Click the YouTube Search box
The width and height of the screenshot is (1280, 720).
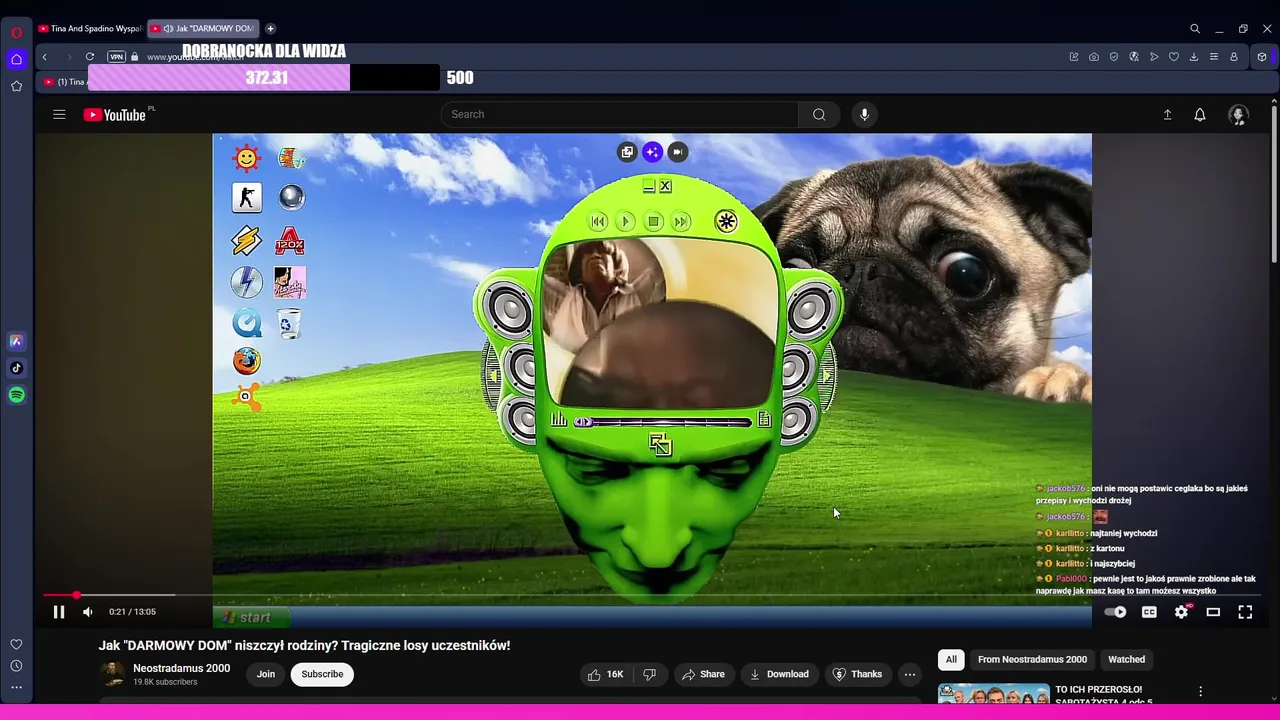point(620,114)
